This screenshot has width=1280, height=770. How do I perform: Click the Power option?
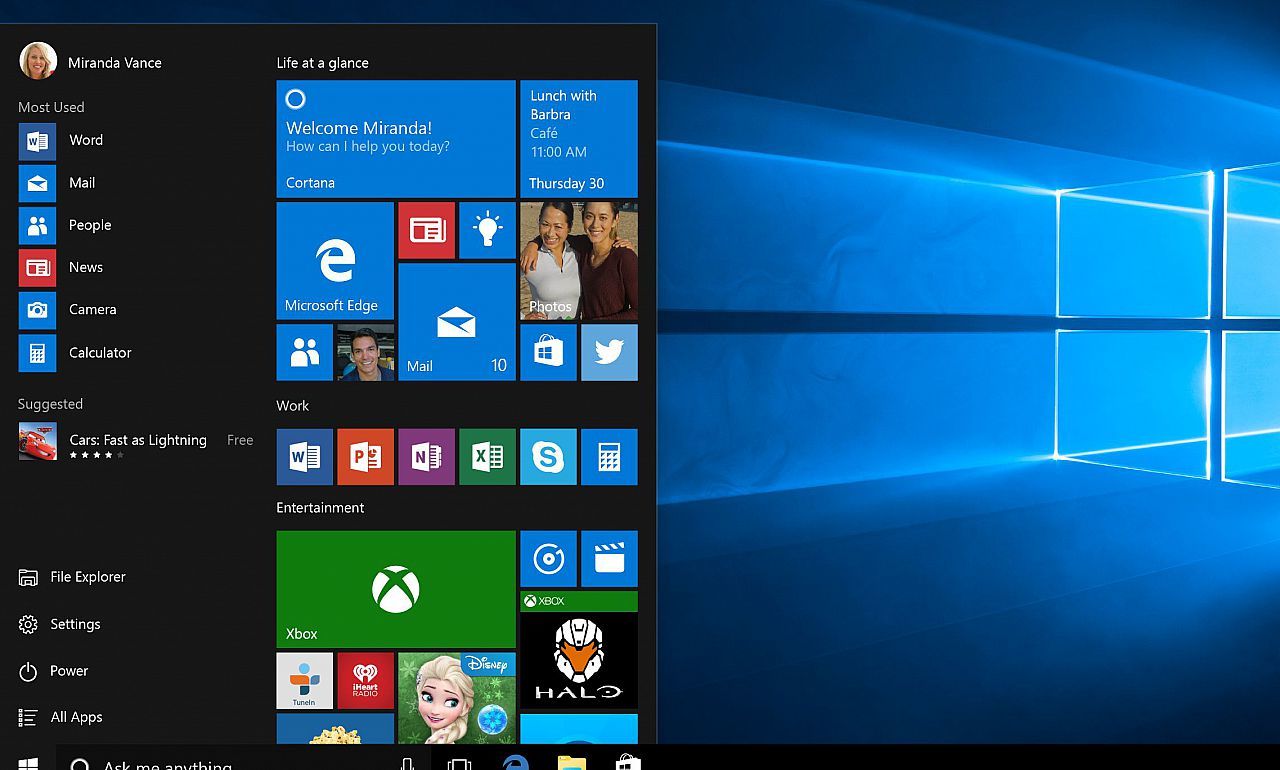pos(54,671)
